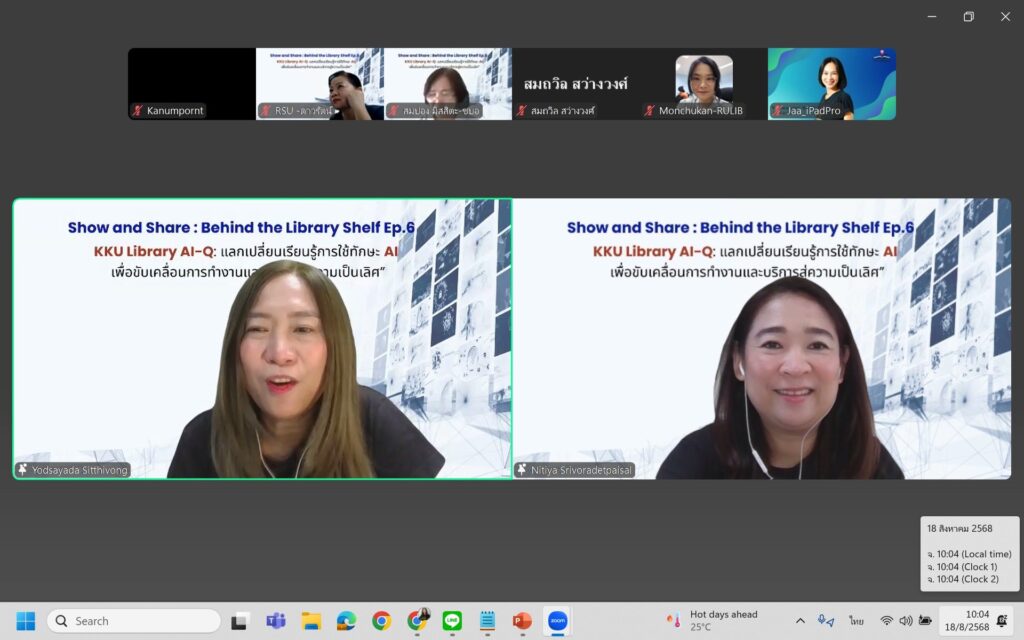Click muted mic icon beside สมถวิล สว่างวงศ์ label
This screenshot has height=640, width=1024.
(522, 110)
